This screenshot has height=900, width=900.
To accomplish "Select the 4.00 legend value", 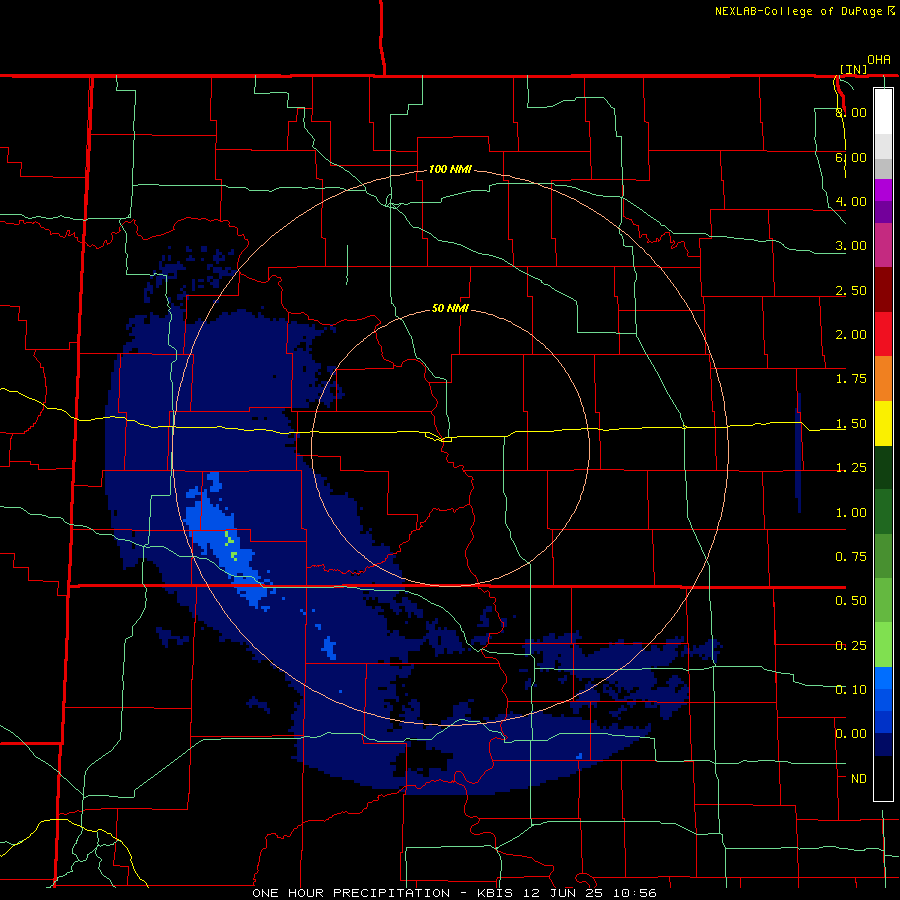I will point(851,201).
